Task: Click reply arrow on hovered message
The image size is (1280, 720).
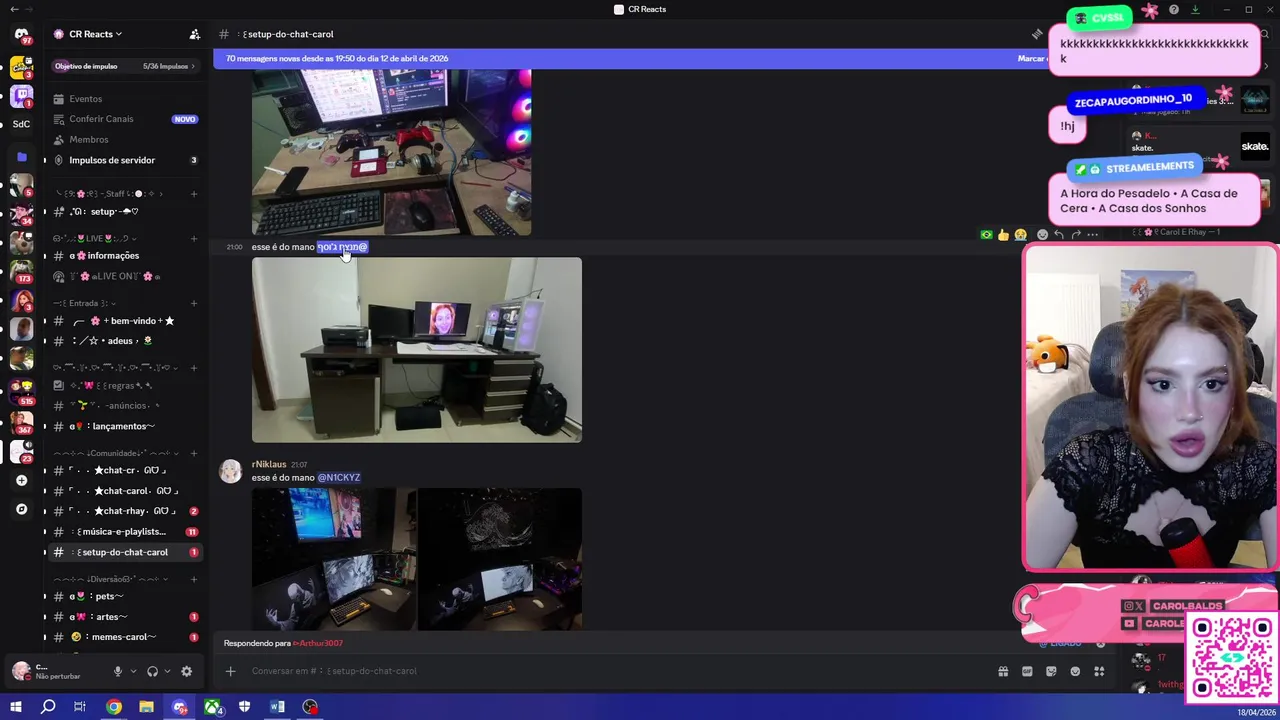Action: click(x=1059, y=234)
